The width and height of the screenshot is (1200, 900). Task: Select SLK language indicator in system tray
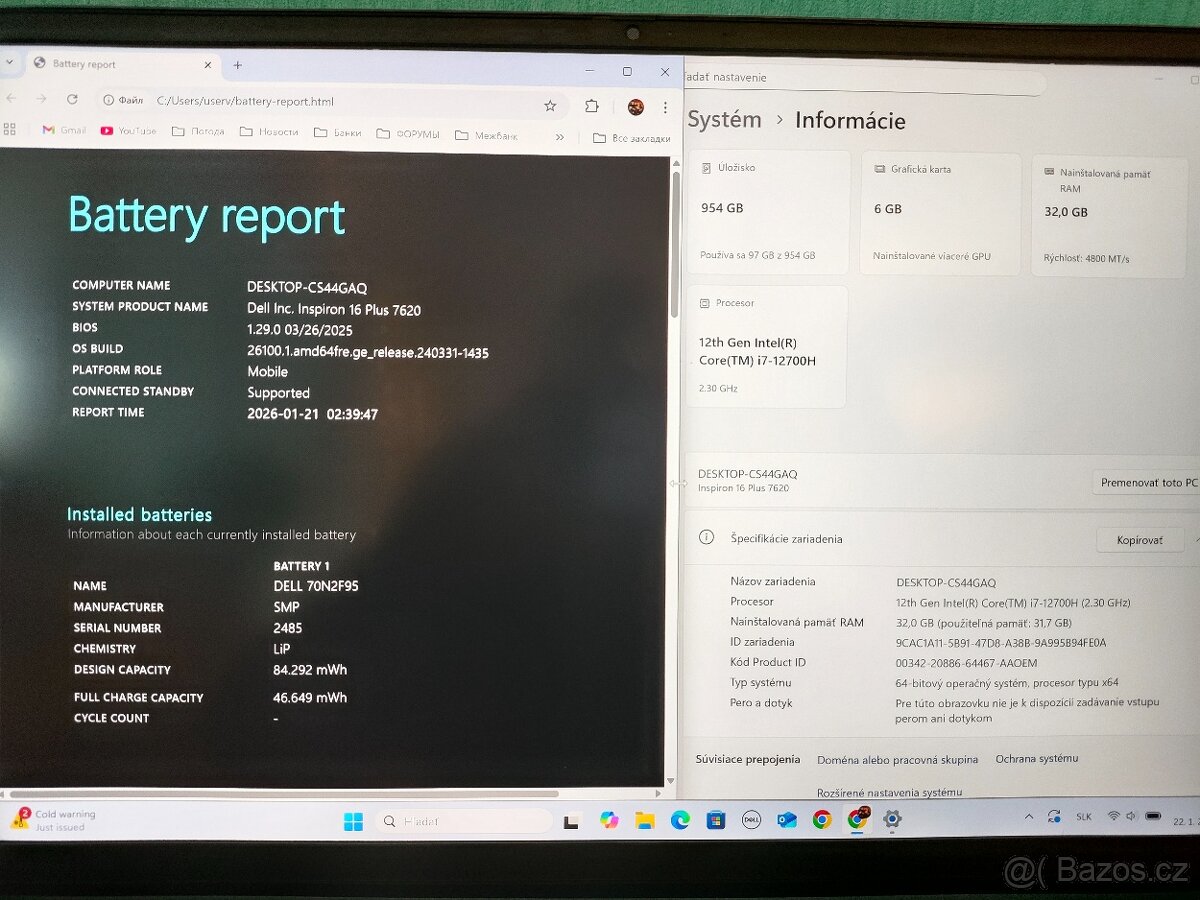click(1083, 816)
